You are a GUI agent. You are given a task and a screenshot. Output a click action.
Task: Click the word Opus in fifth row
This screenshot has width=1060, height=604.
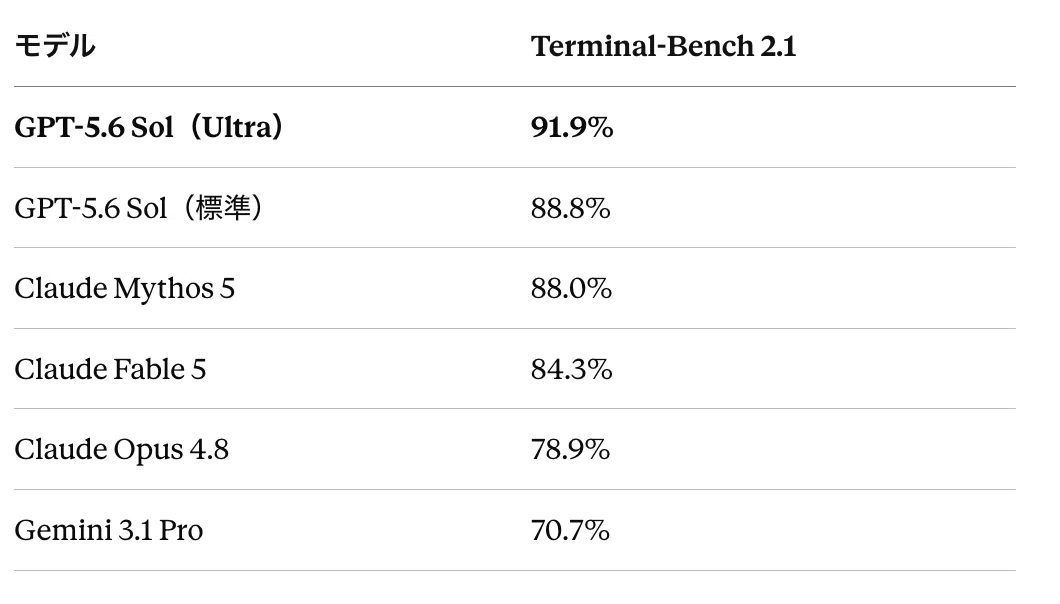click(148, 449)
